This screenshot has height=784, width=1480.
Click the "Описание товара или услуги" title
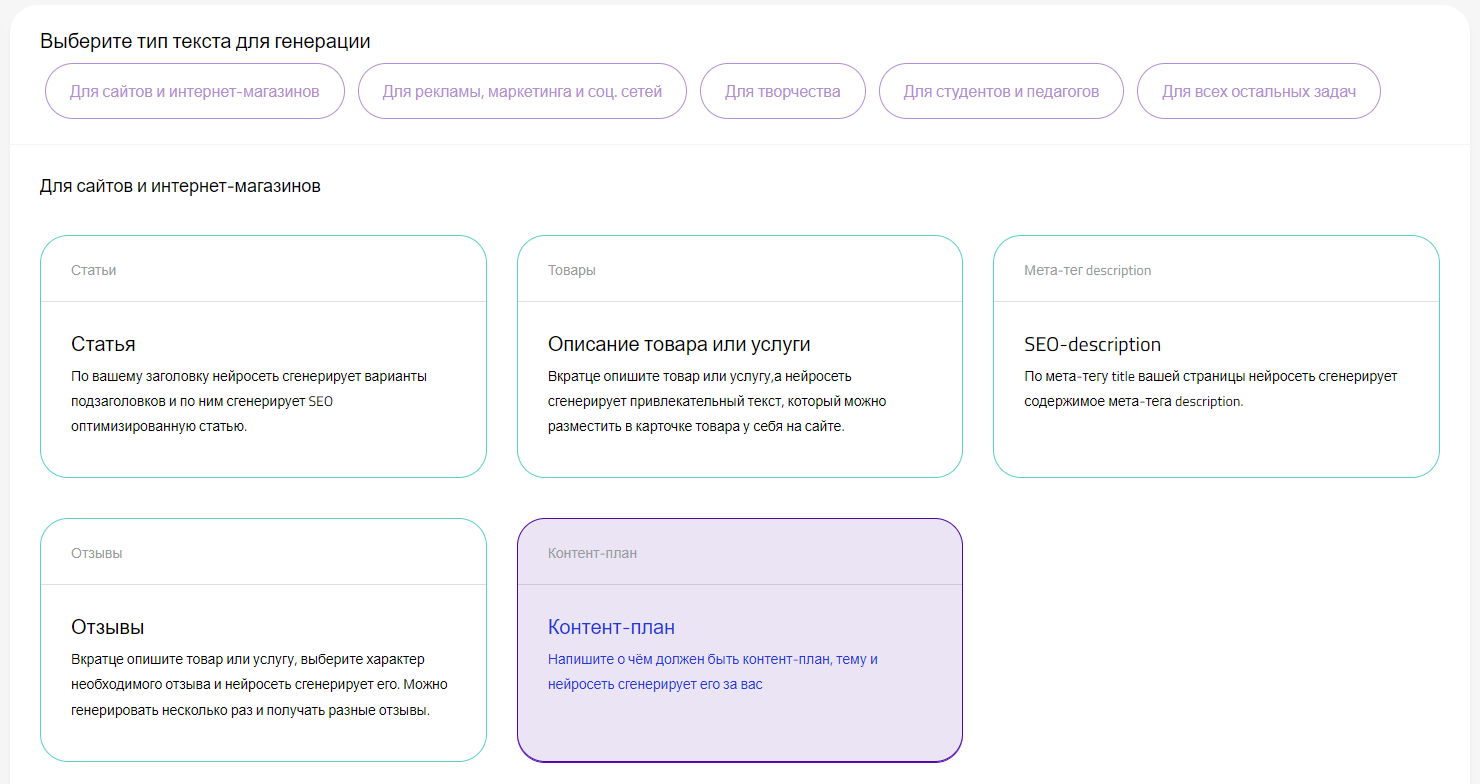[x=678, y=344]
